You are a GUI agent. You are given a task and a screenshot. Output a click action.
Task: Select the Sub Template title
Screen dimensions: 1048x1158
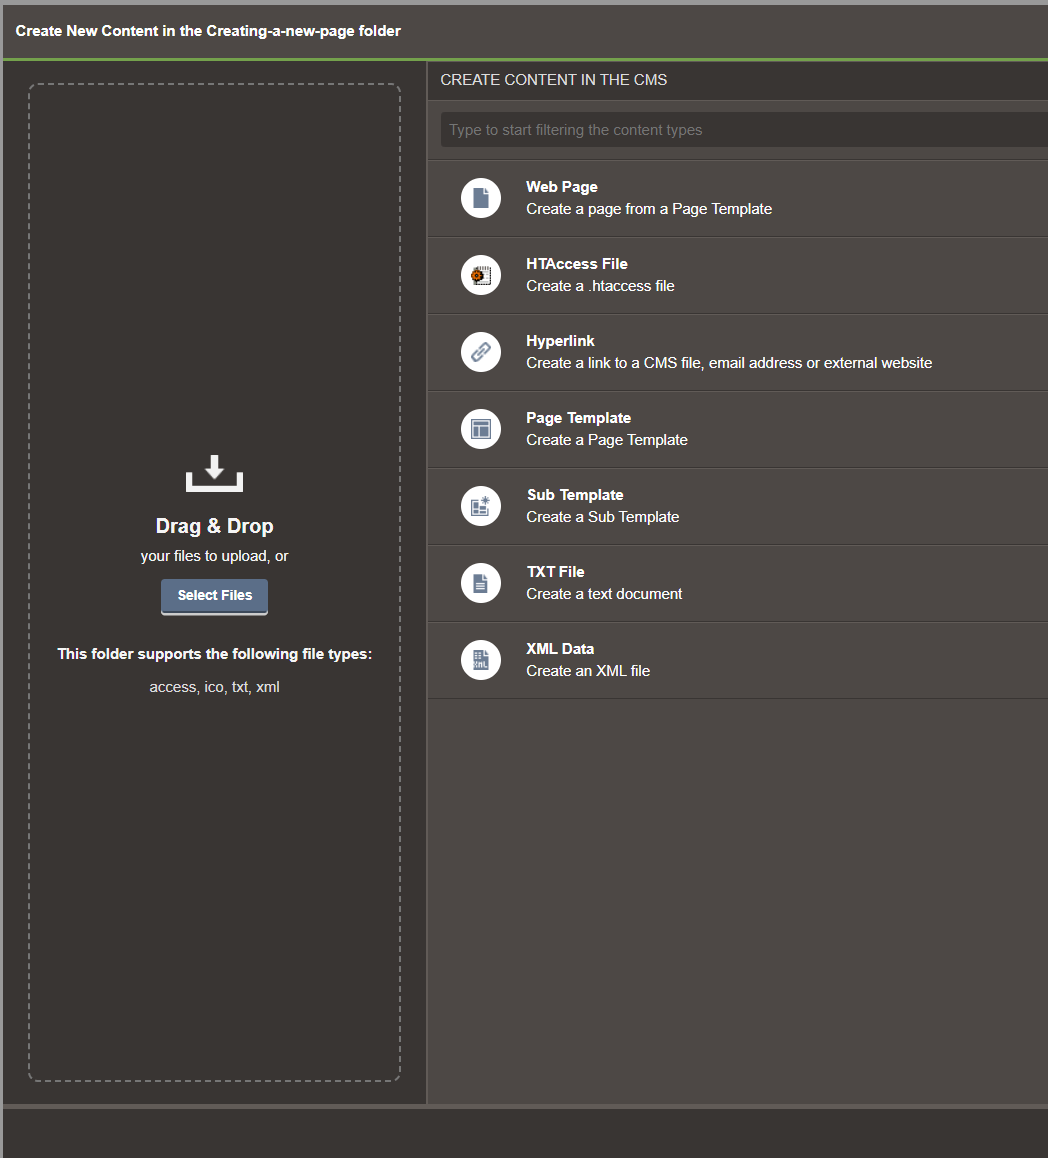point(575,495)
